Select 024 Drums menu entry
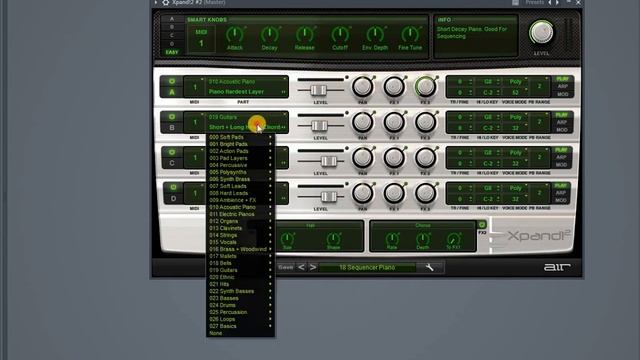The height and width of the screenshot is (360, 640). [x=240, y=305]
